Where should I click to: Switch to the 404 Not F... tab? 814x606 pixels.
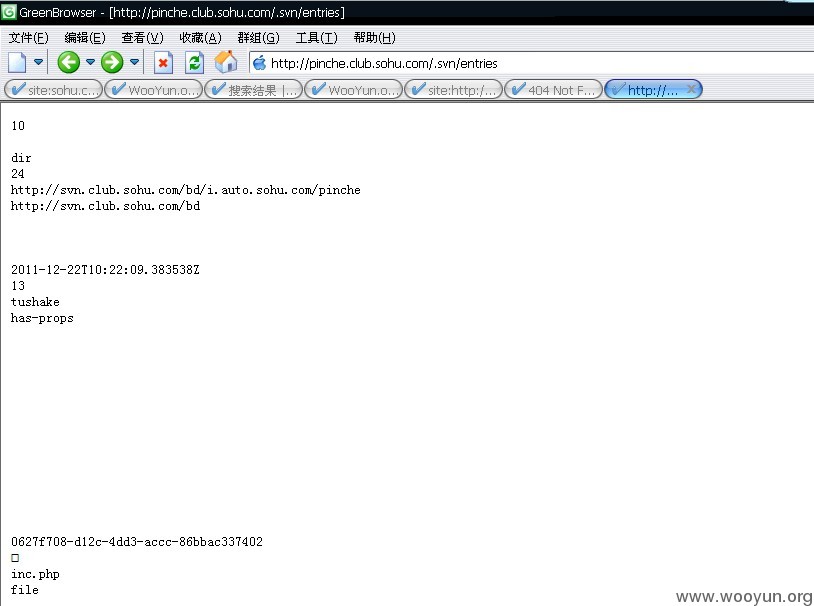click(x=553, y=90)
